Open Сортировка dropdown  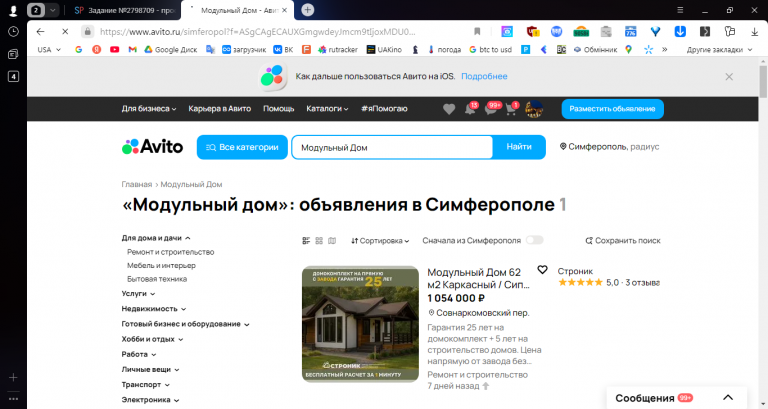click(x=380, y=241)
